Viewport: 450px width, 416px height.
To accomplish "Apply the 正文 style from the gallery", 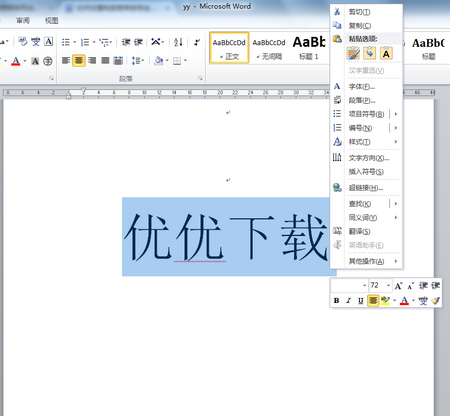I will [x=229, y=48].
